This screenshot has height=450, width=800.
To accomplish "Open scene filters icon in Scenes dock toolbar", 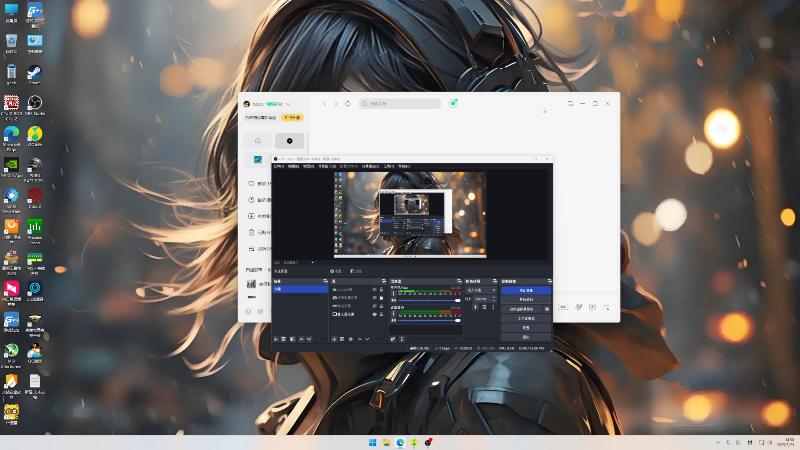I will pos(292,339).
